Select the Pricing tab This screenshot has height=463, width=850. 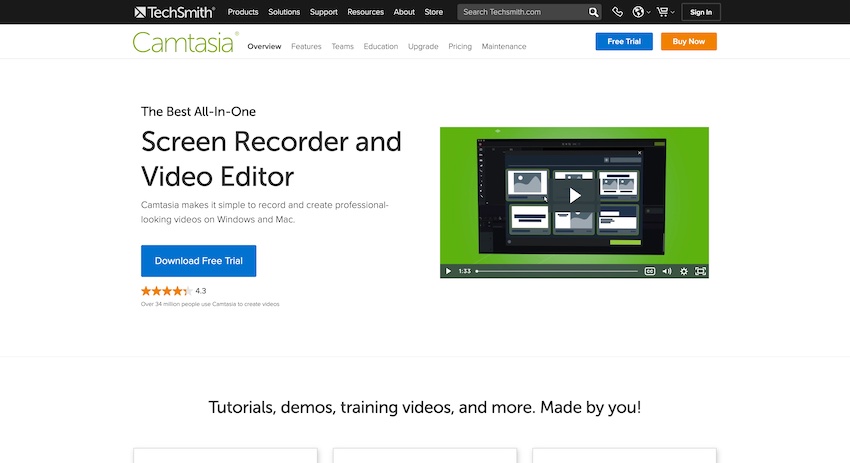460,47
